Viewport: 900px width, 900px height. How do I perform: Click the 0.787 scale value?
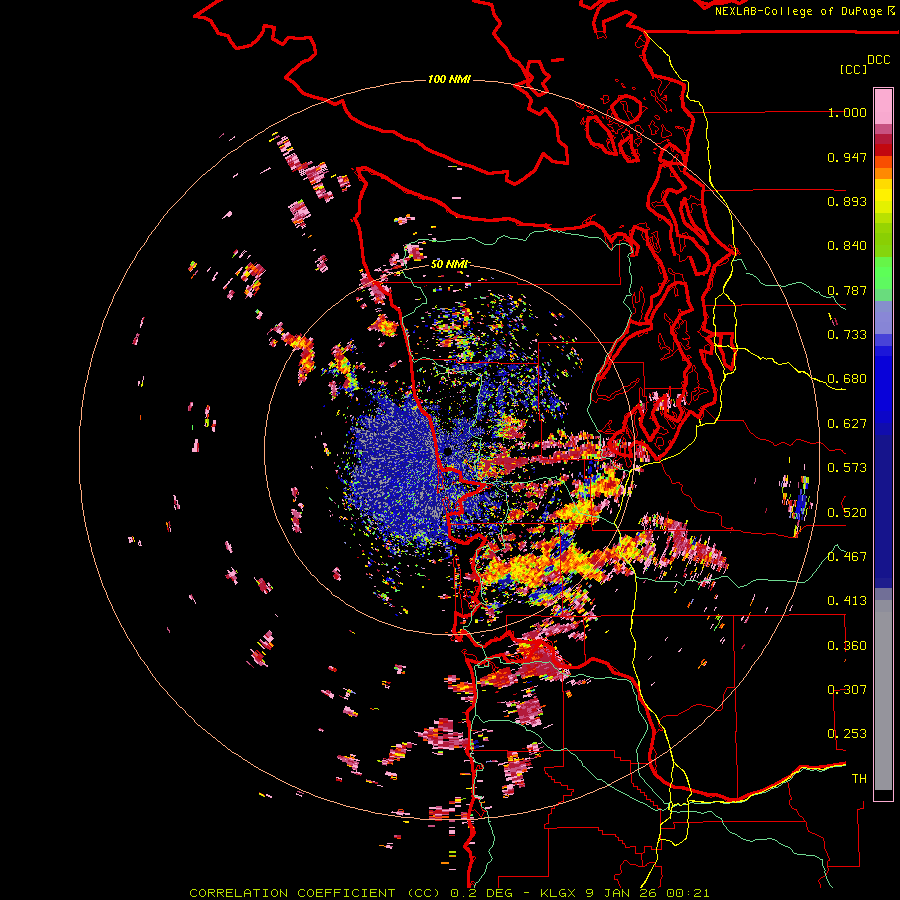[x=847, y=290]
